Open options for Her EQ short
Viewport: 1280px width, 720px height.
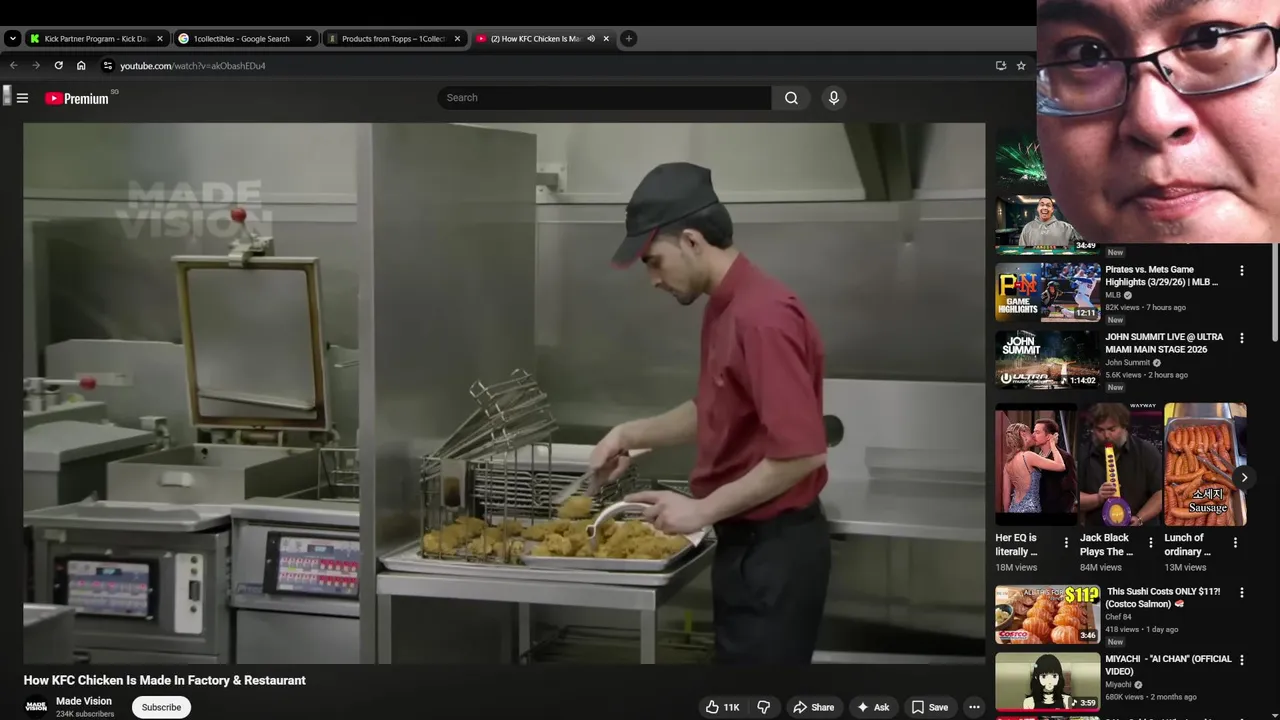coord(1066,543)
